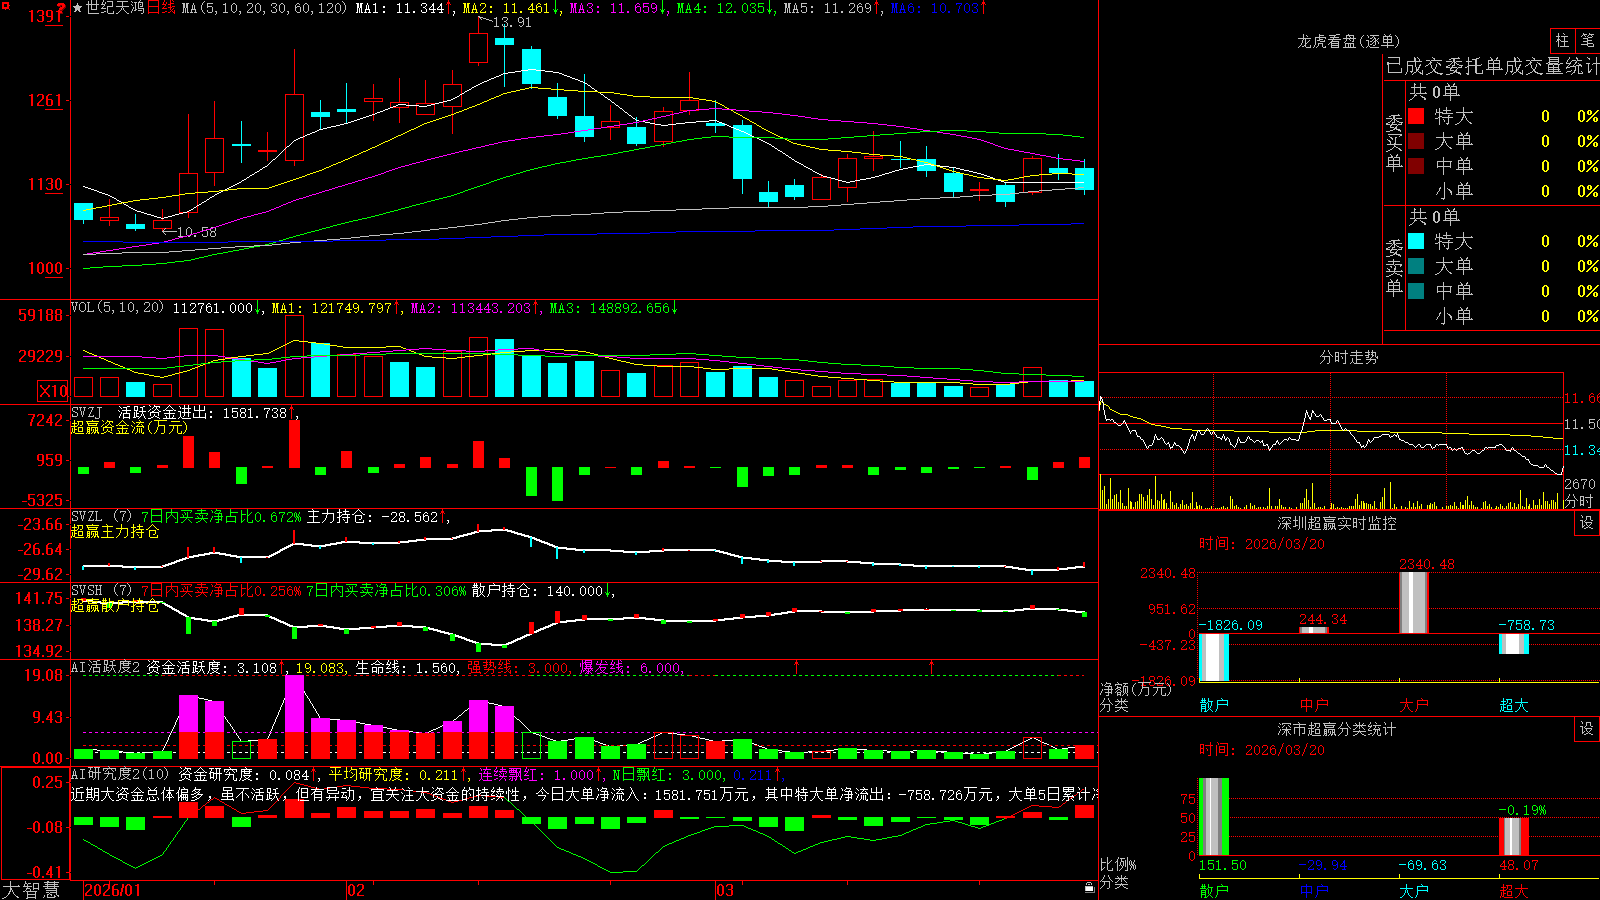Viewport: 1600px width, 900px height.
Task: Click the lock icon at the bottom of the chart
Action: tap(1090, 887)
